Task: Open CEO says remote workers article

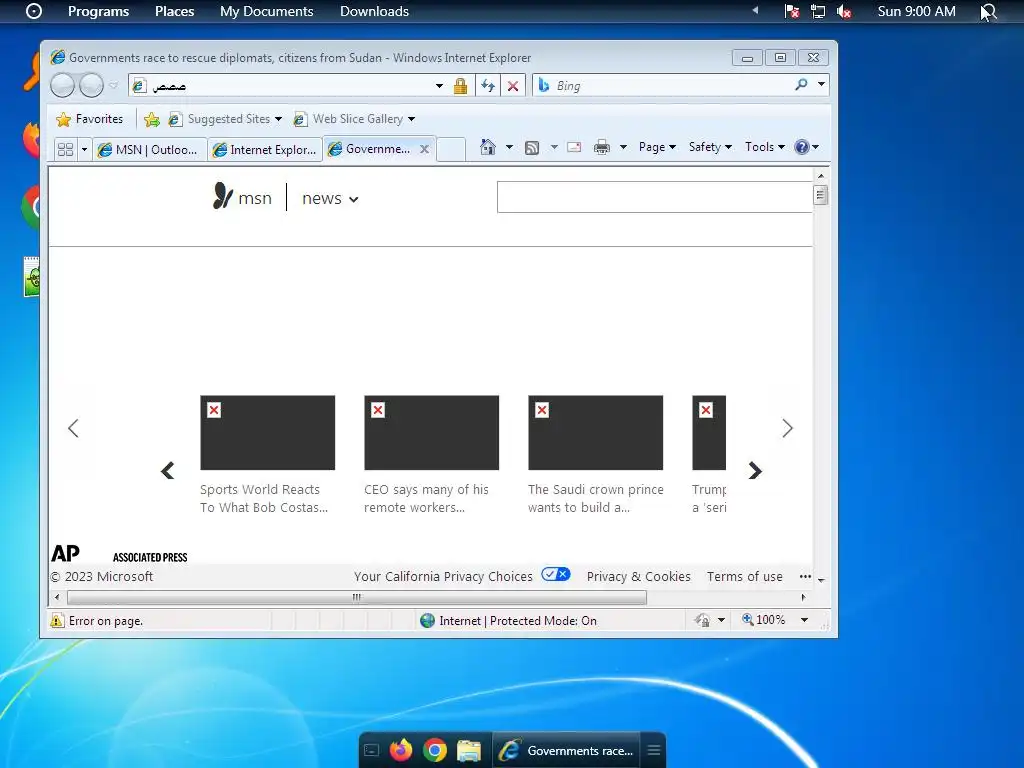Action: [426, 498]
